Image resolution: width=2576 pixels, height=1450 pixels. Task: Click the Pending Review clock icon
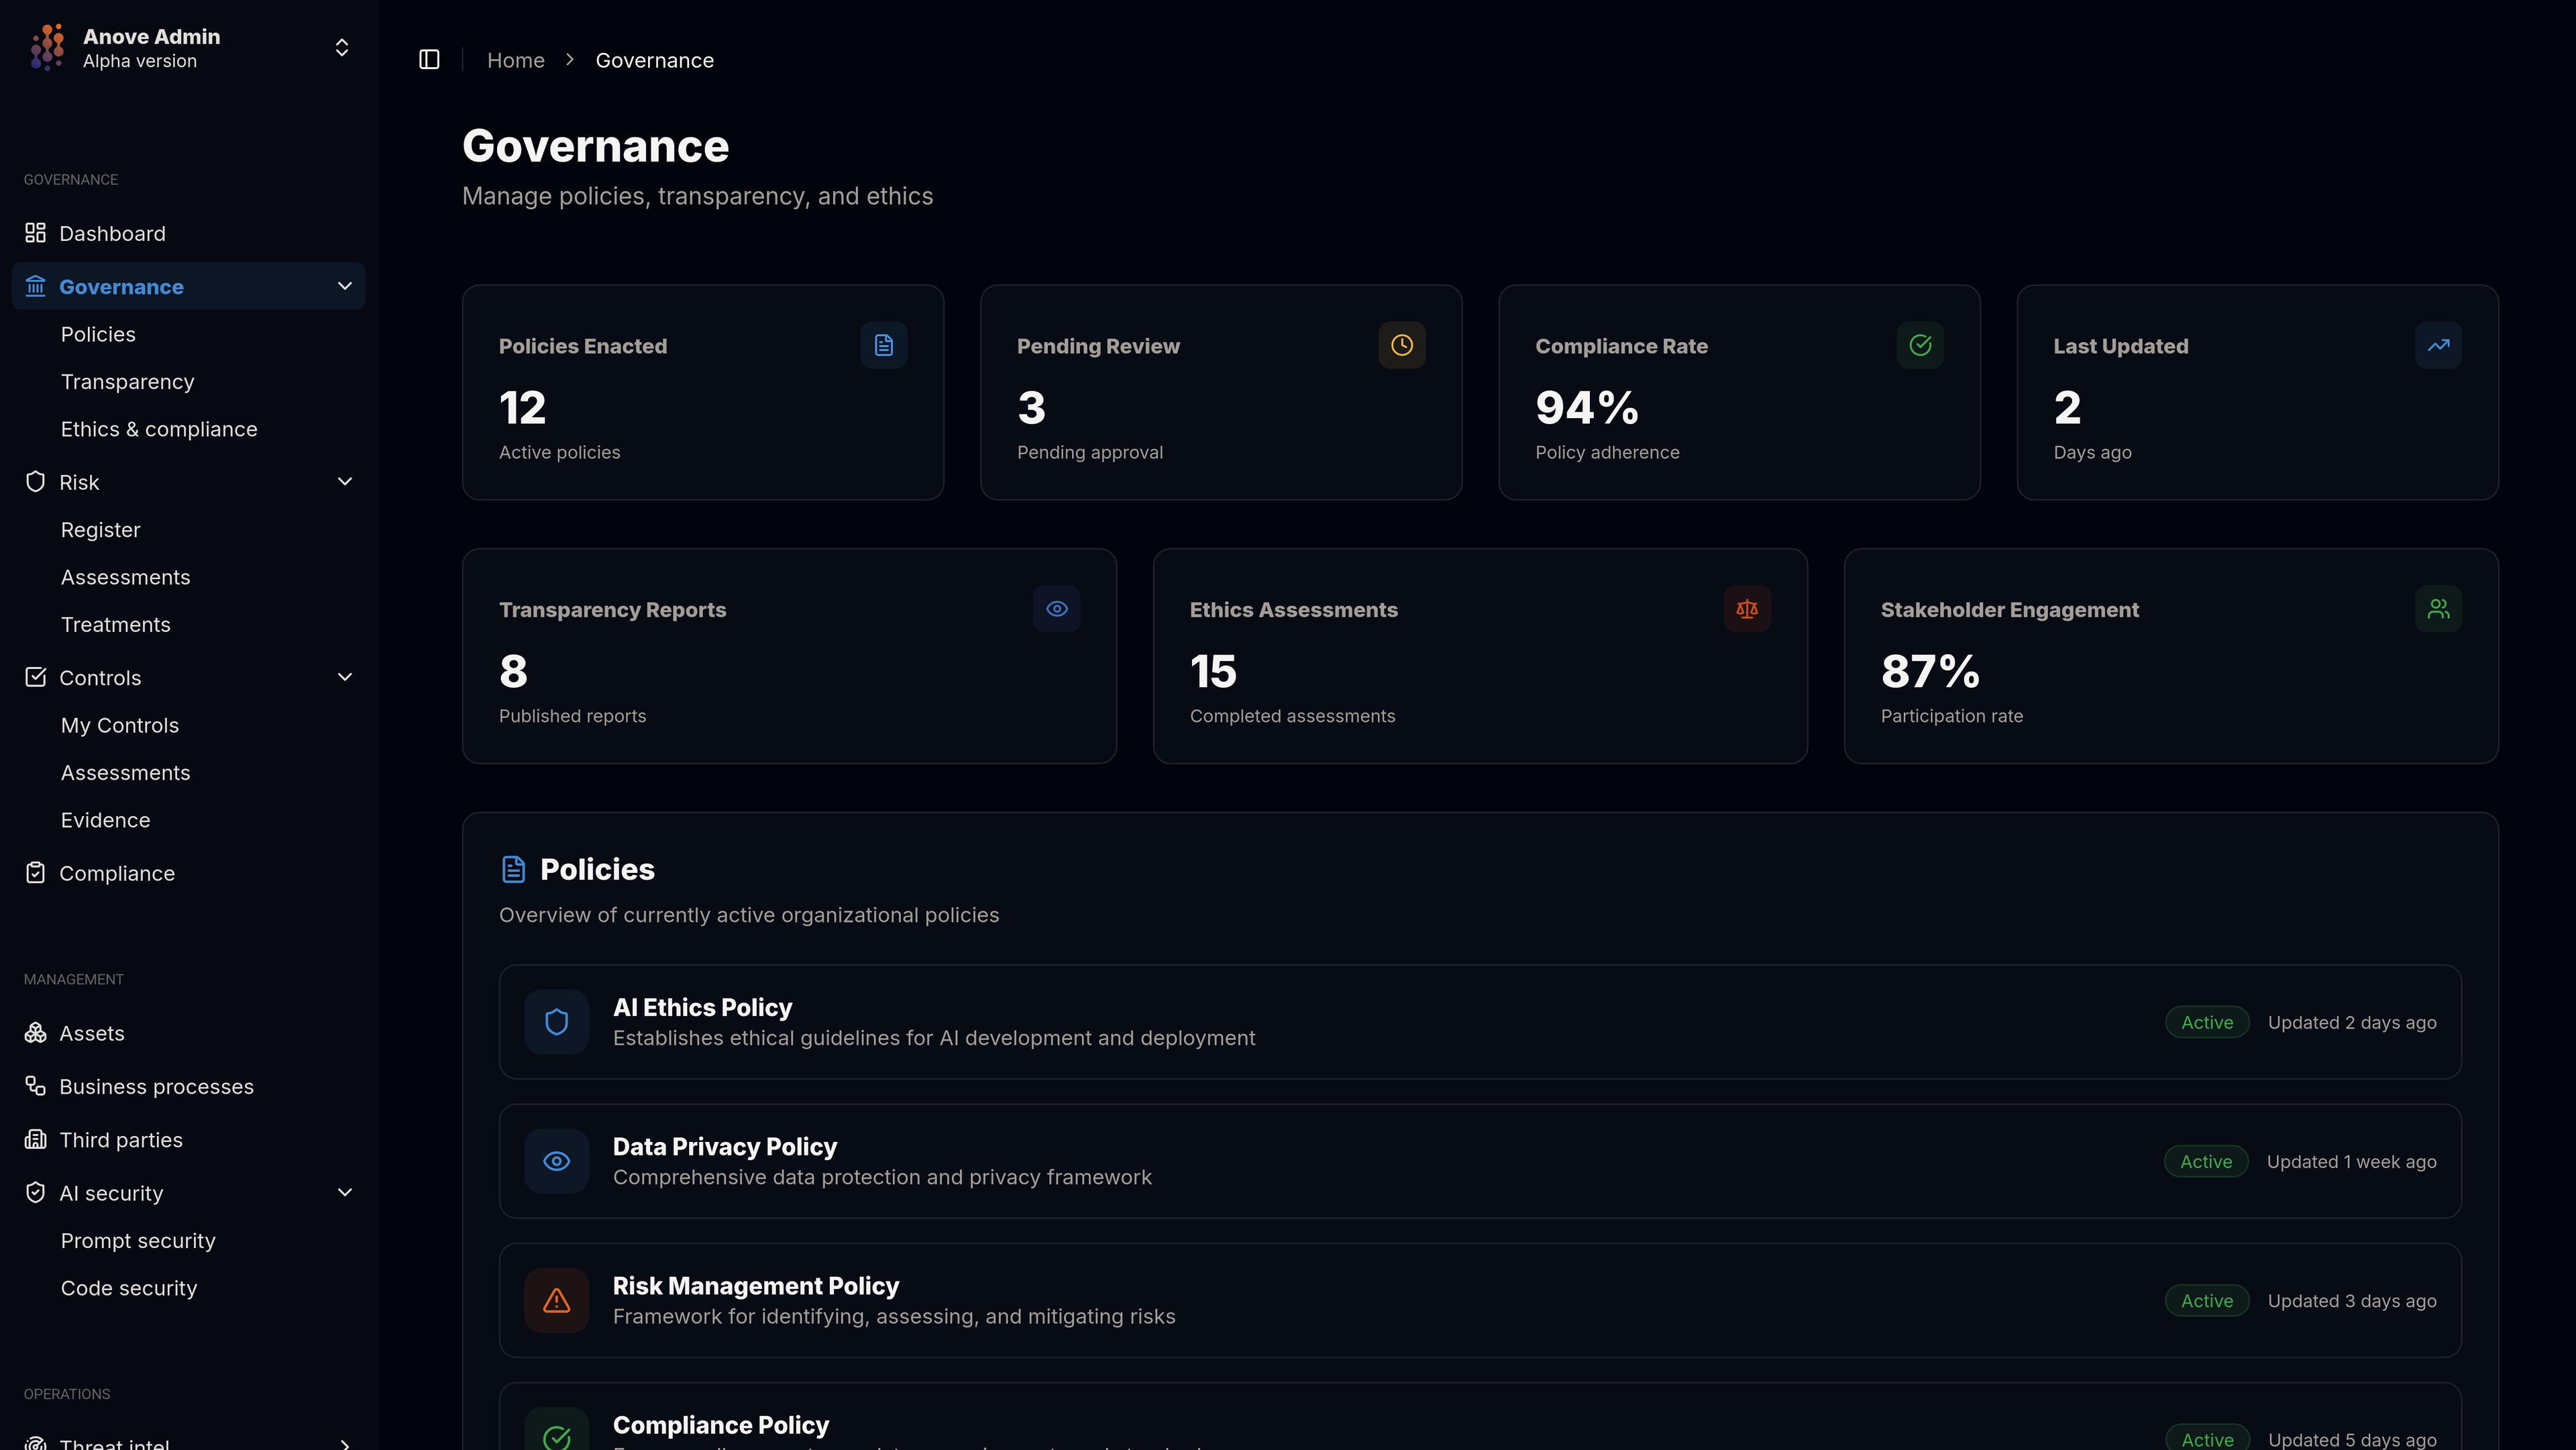coord(1401,345)
